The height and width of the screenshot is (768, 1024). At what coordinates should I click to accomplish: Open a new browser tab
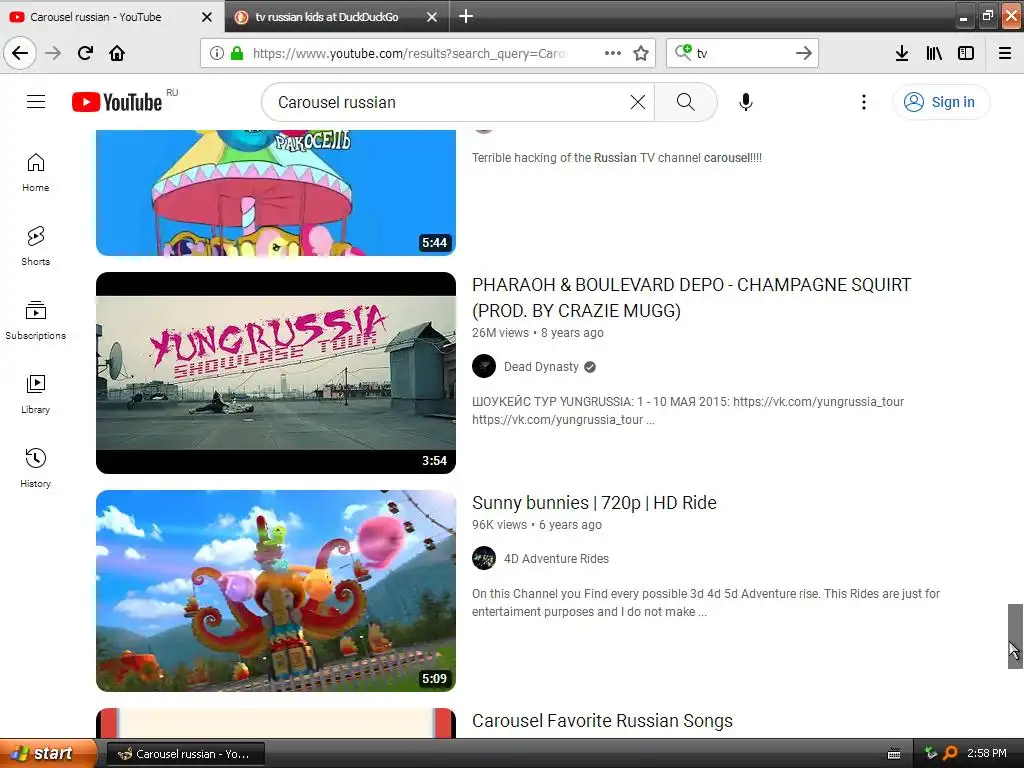[466, 16]
